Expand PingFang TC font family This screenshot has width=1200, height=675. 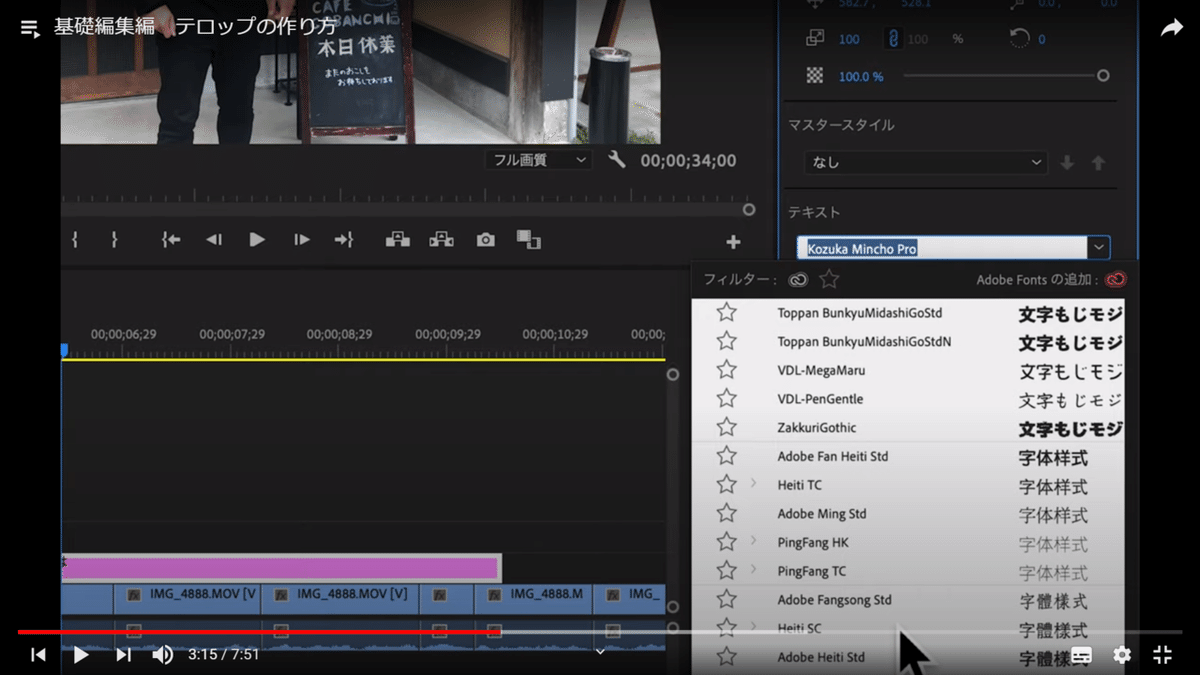[x=754, y=570]
